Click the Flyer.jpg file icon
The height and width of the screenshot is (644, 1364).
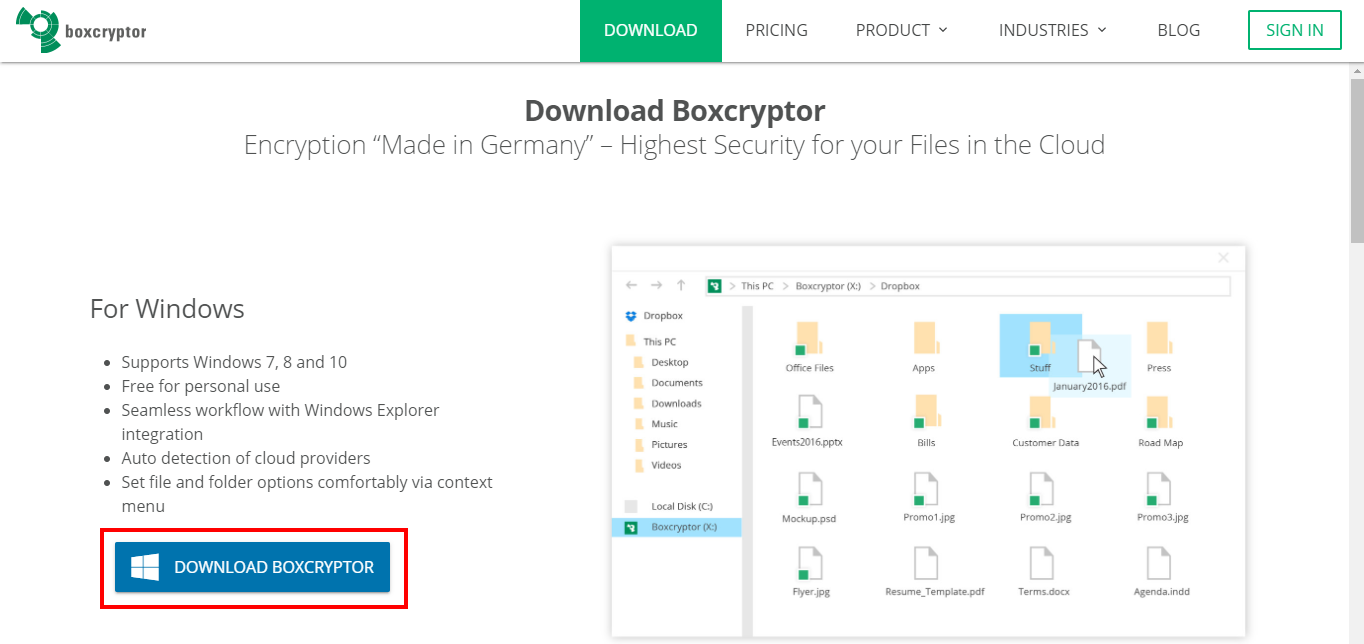pos(808,563)
